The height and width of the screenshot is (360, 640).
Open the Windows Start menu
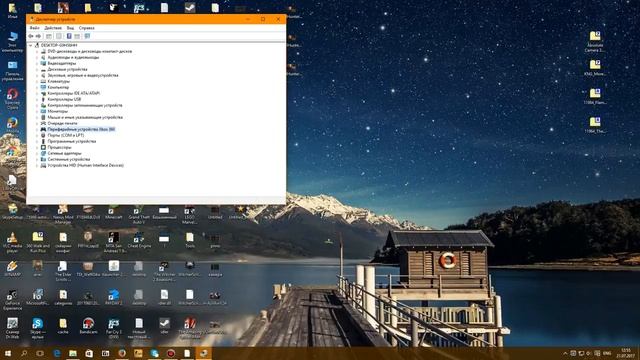pyautogui.click(x=8, y=353)
